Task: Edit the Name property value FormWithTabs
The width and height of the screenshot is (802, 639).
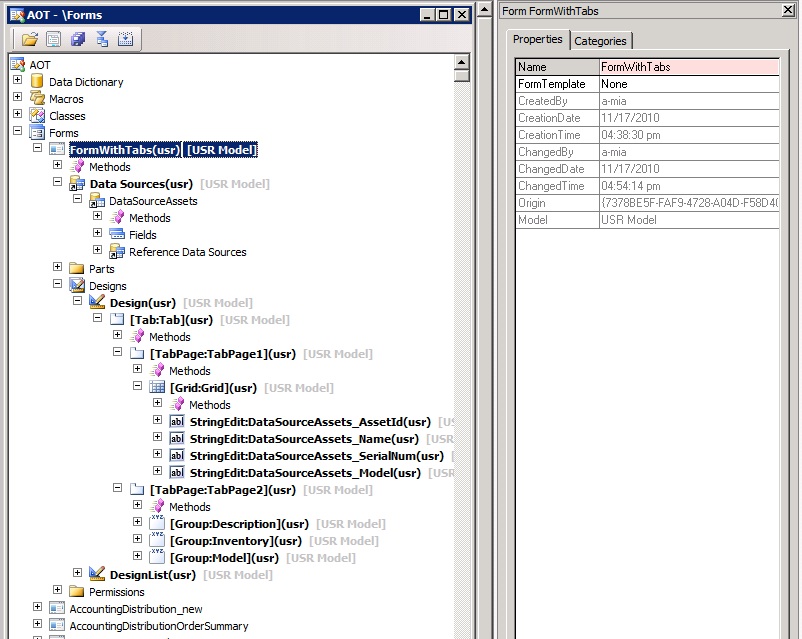Action: (x=689, y=67)
